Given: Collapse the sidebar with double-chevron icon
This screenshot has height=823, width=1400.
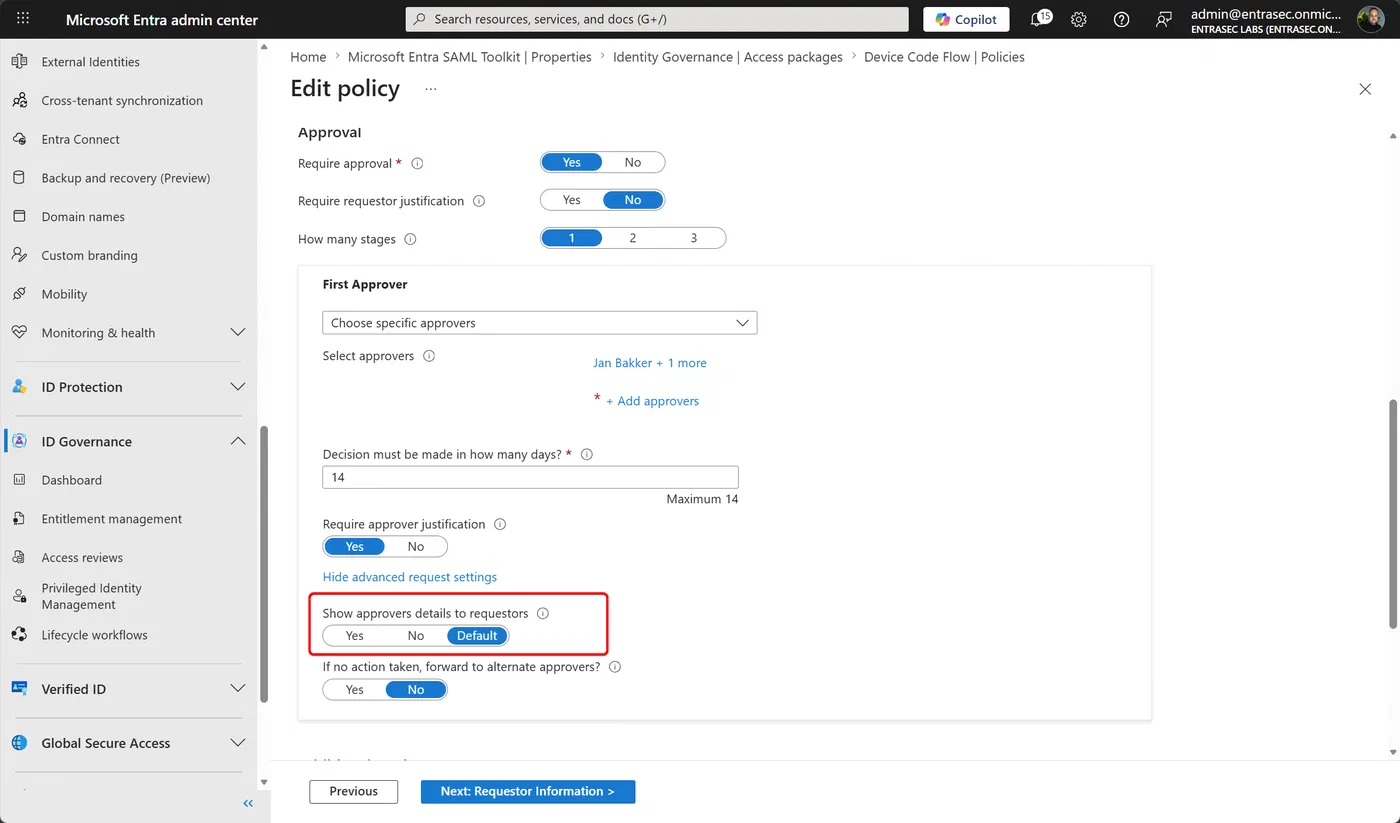Looking at the screenshot, I should pos(248,803).
